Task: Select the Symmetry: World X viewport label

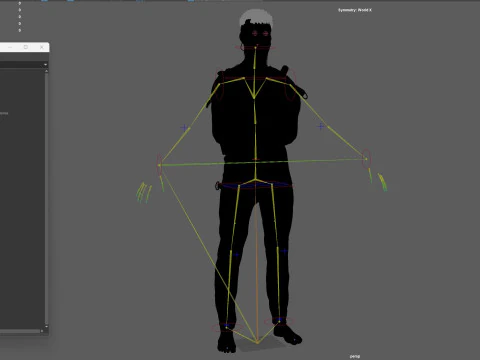Action: click(x=355, y=10)
